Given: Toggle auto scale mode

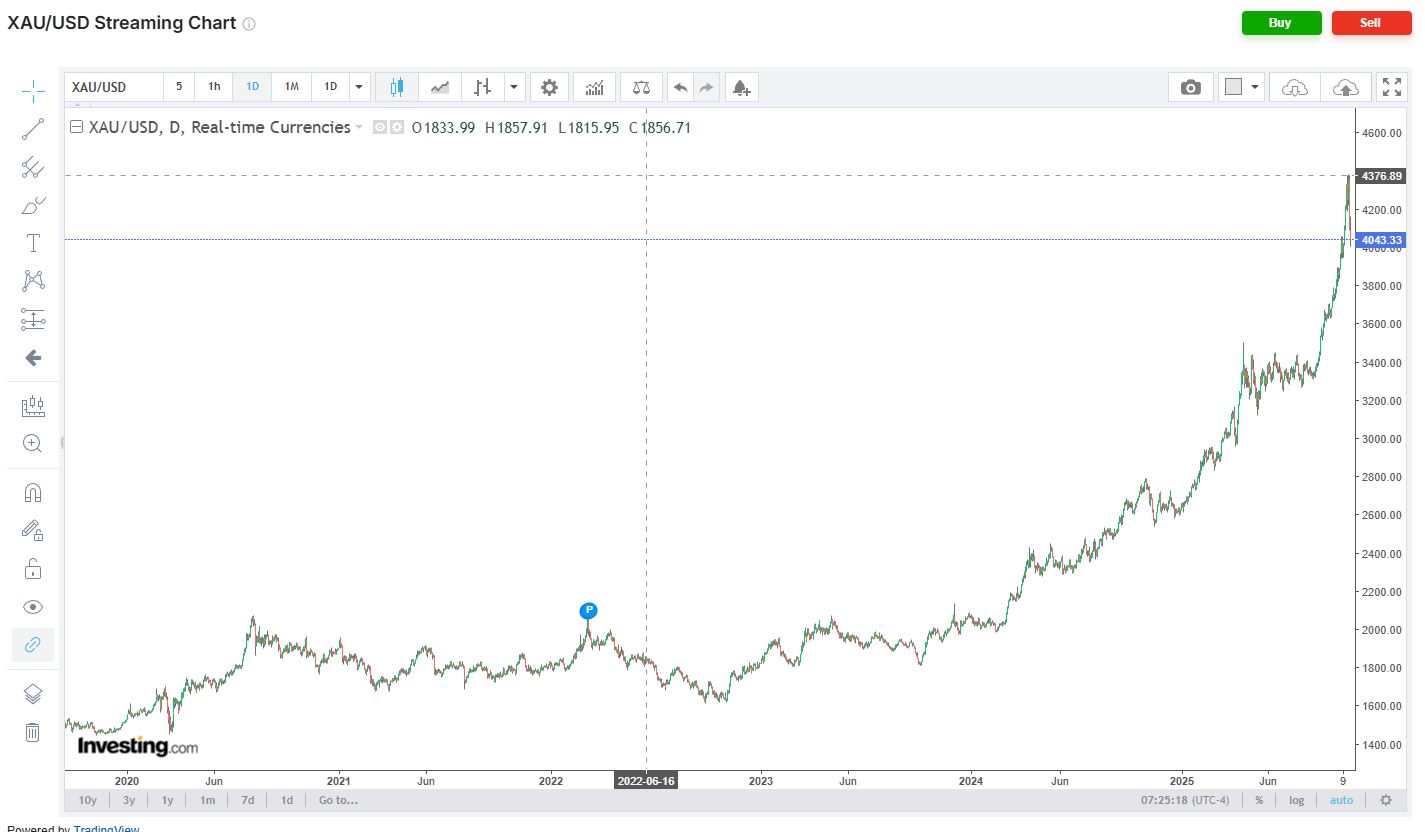Looking at the screenshot, I should click(1341, 800).
